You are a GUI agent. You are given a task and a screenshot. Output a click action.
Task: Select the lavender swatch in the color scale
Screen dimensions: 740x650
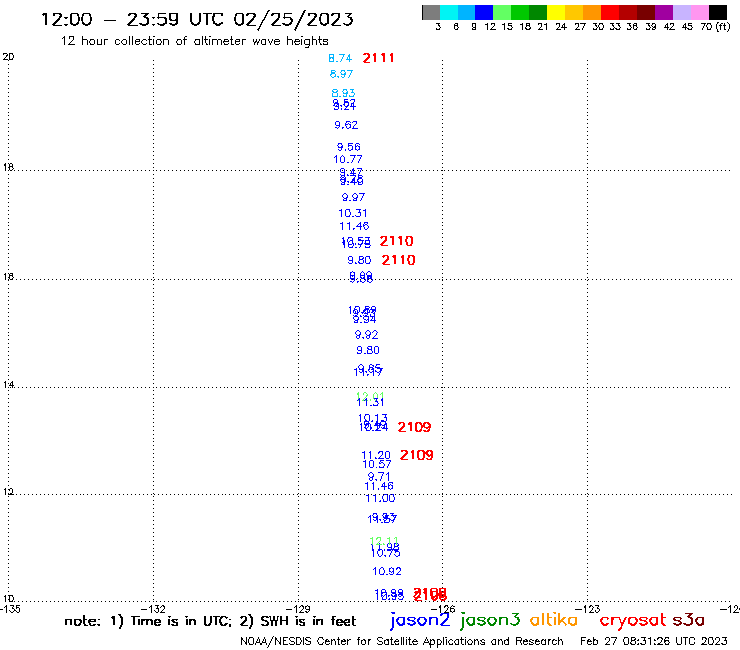click(682, 12)
